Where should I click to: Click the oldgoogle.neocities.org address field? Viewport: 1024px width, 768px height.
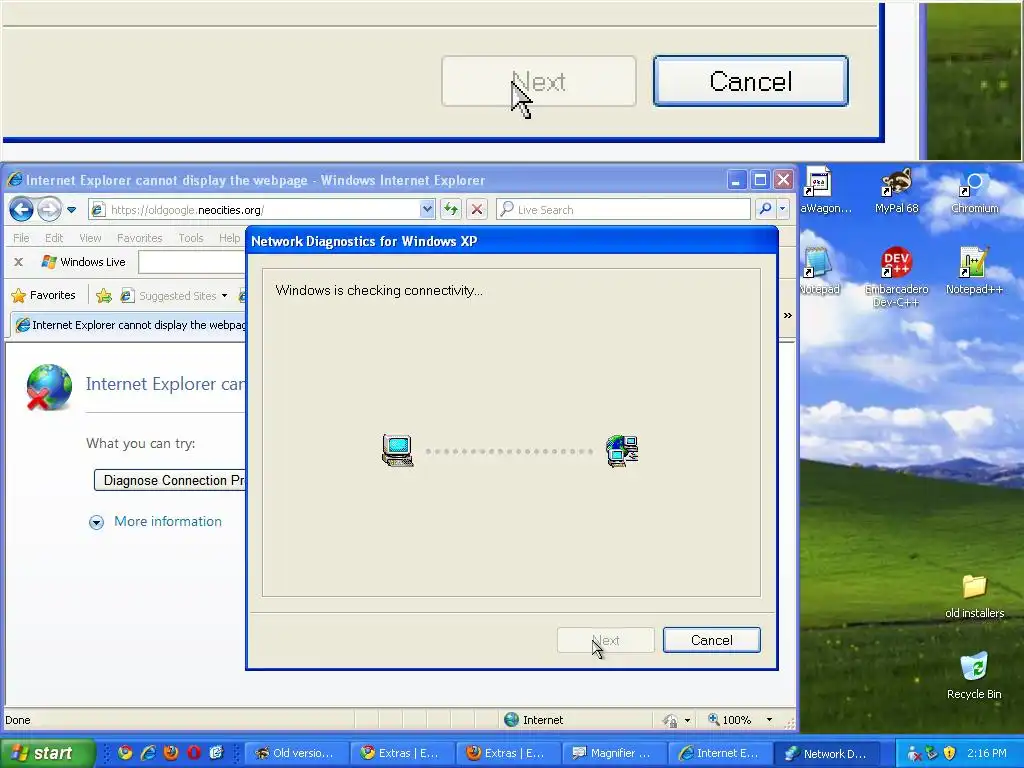[263, 210]
